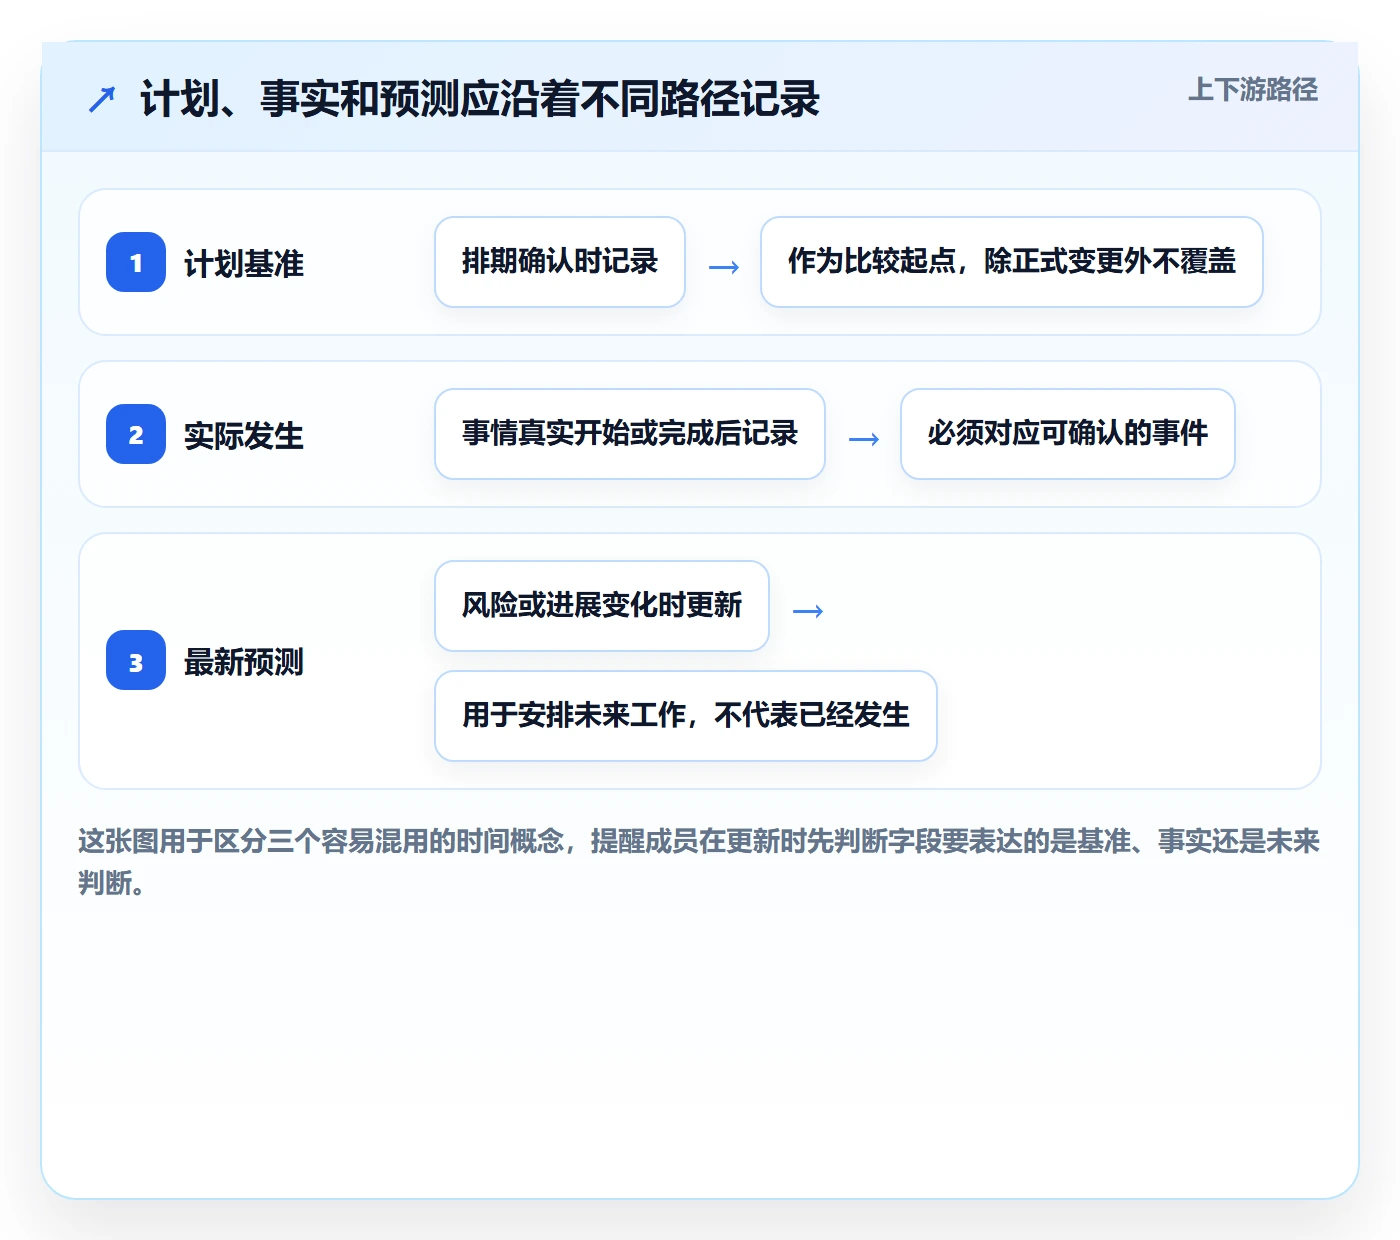Select the 实际发生 row label
This screenshot has height=1240, width=1400.
(x=244, y=435)
